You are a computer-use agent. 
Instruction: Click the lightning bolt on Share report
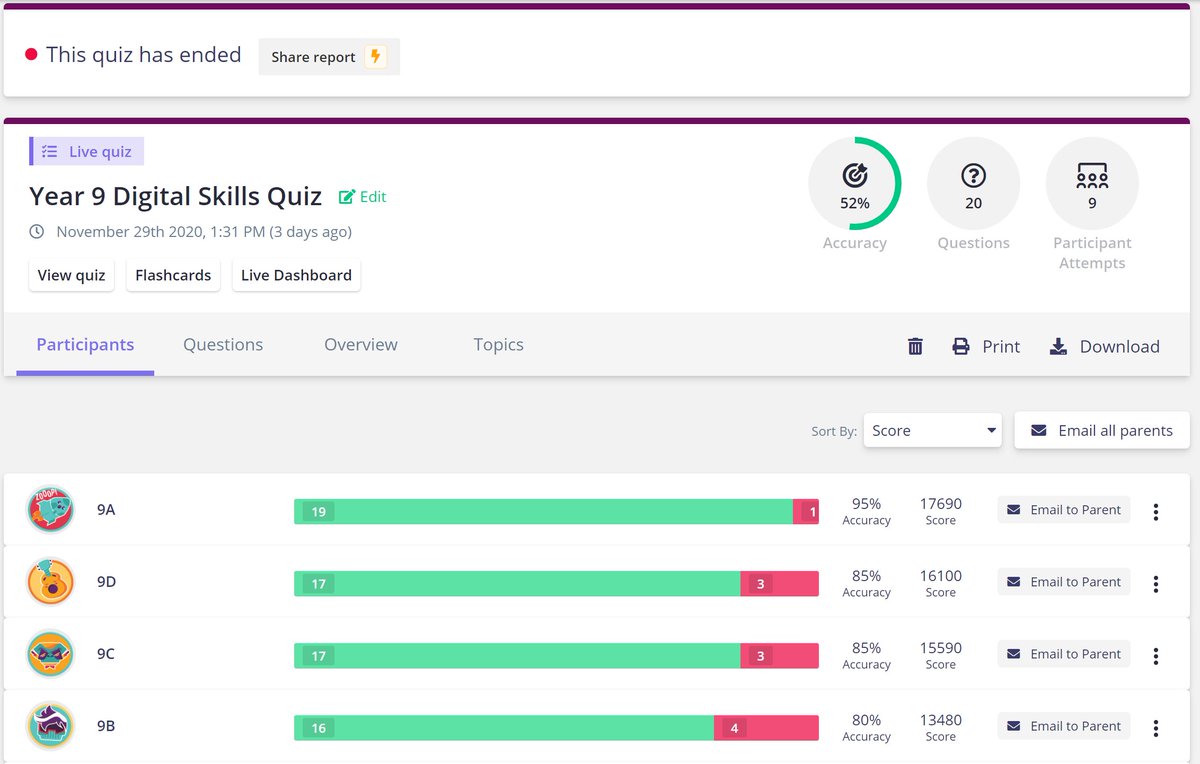tap(376, 57)
